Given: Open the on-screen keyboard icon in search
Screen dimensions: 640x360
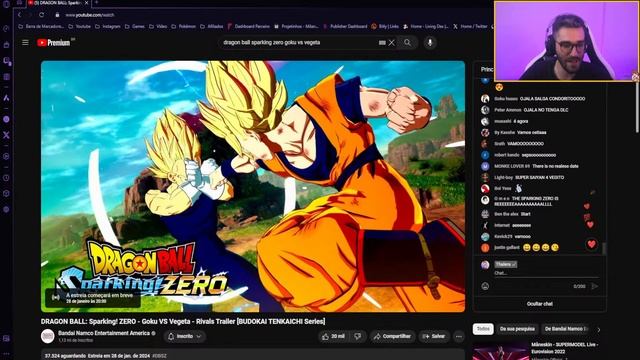Looking at the screenshot, I should [x=382, y=42].
